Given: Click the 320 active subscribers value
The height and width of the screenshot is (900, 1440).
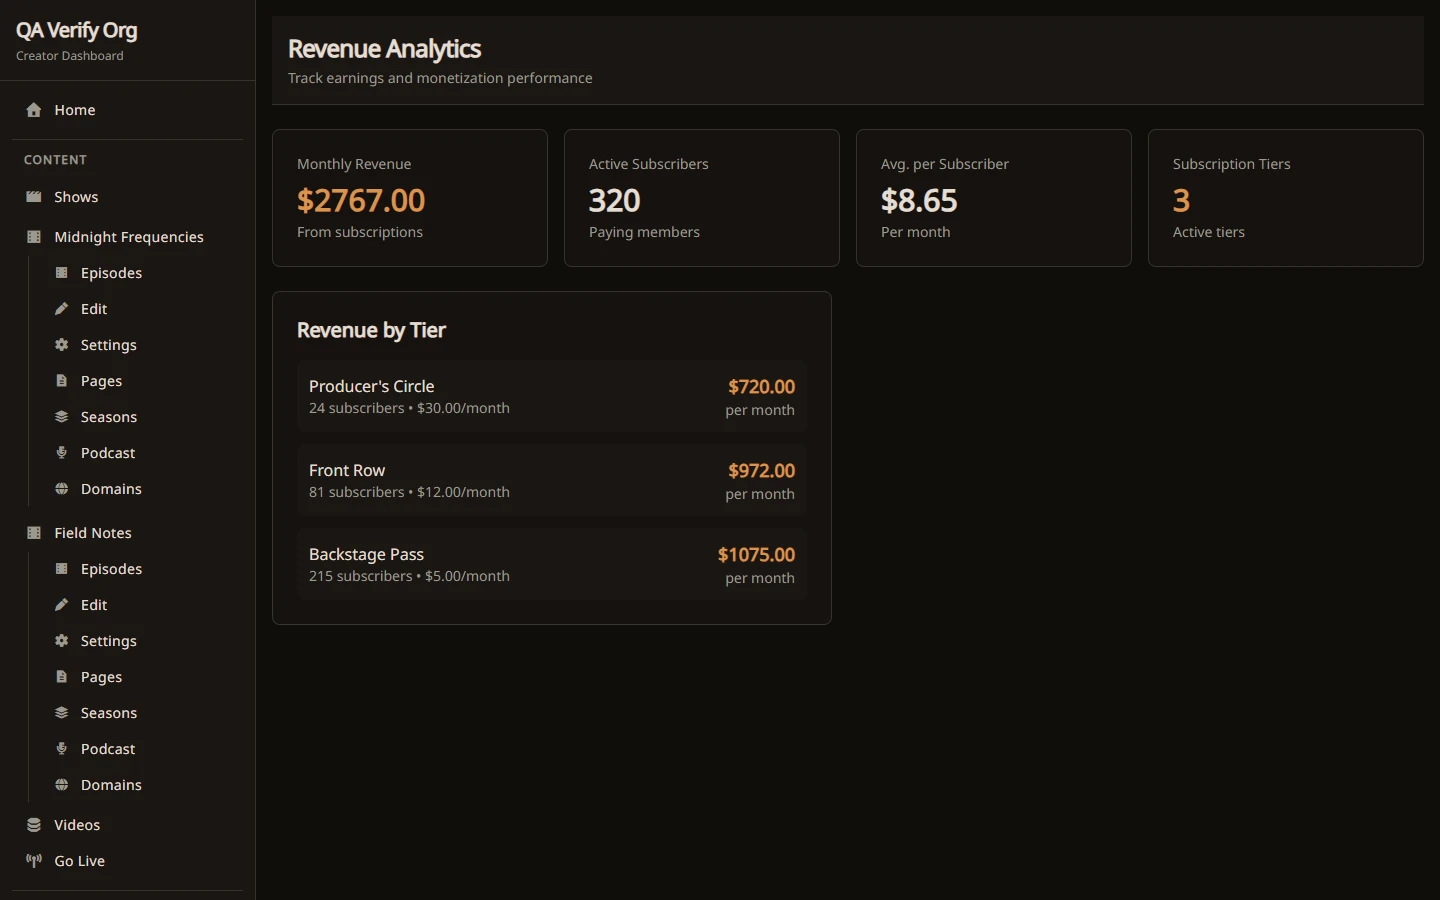Looking at the screenshot, I should pos(614,200).
